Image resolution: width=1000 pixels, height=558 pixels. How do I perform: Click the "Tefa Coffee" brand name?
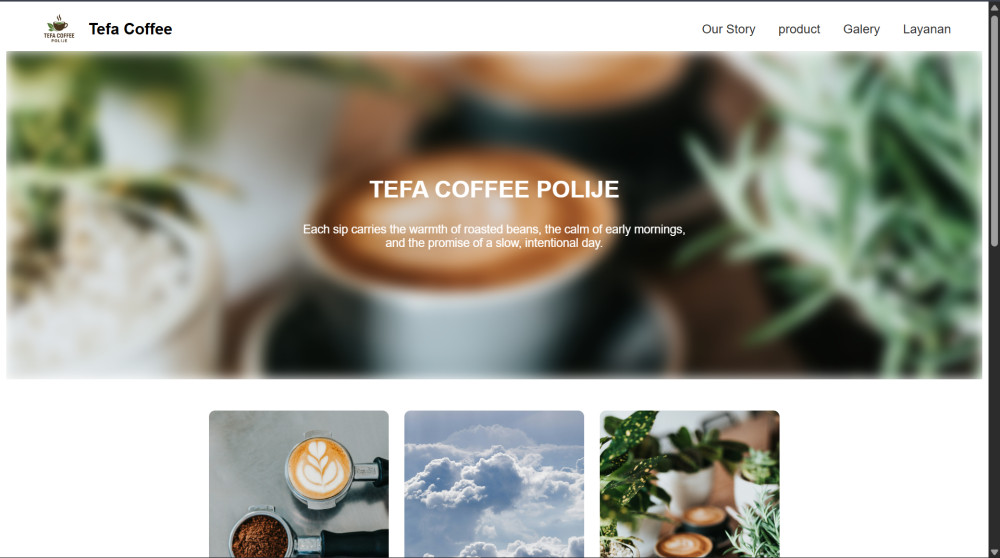(130, 29)
